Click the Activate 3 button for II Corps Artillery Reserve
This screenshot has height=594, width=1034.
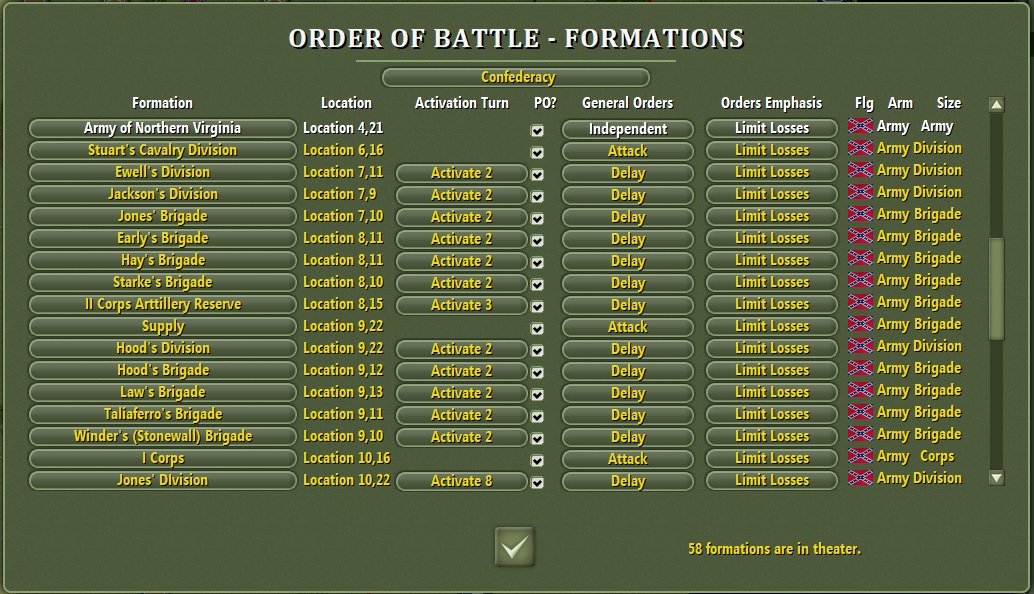tap(461, 305)
